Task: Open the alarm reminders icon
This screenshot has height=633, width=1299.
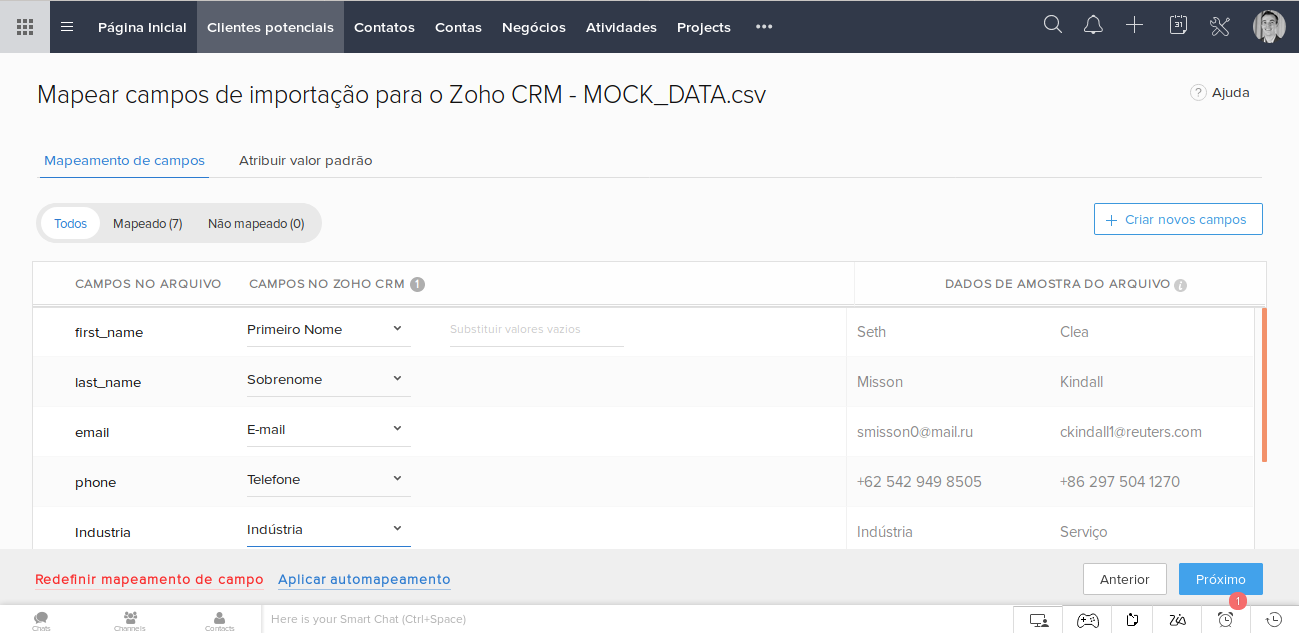Action: (1225, 620)
